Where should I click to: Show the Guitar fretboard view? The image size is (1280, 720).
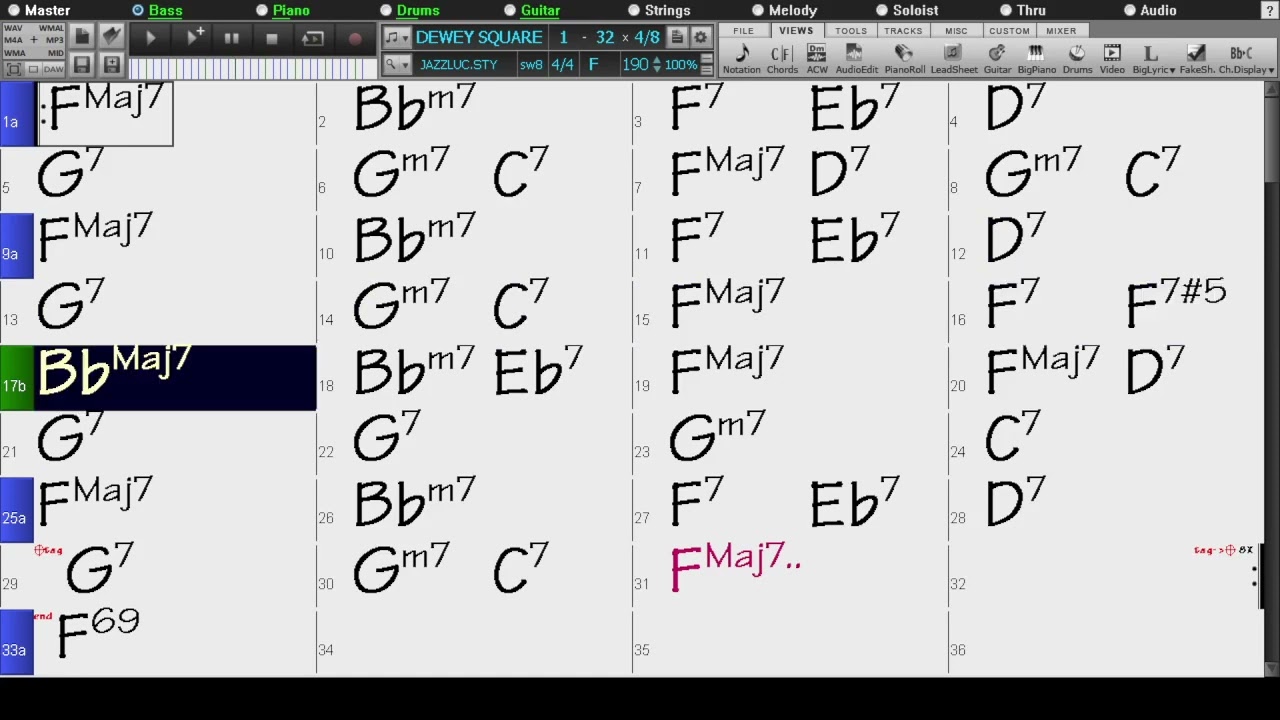997,59
